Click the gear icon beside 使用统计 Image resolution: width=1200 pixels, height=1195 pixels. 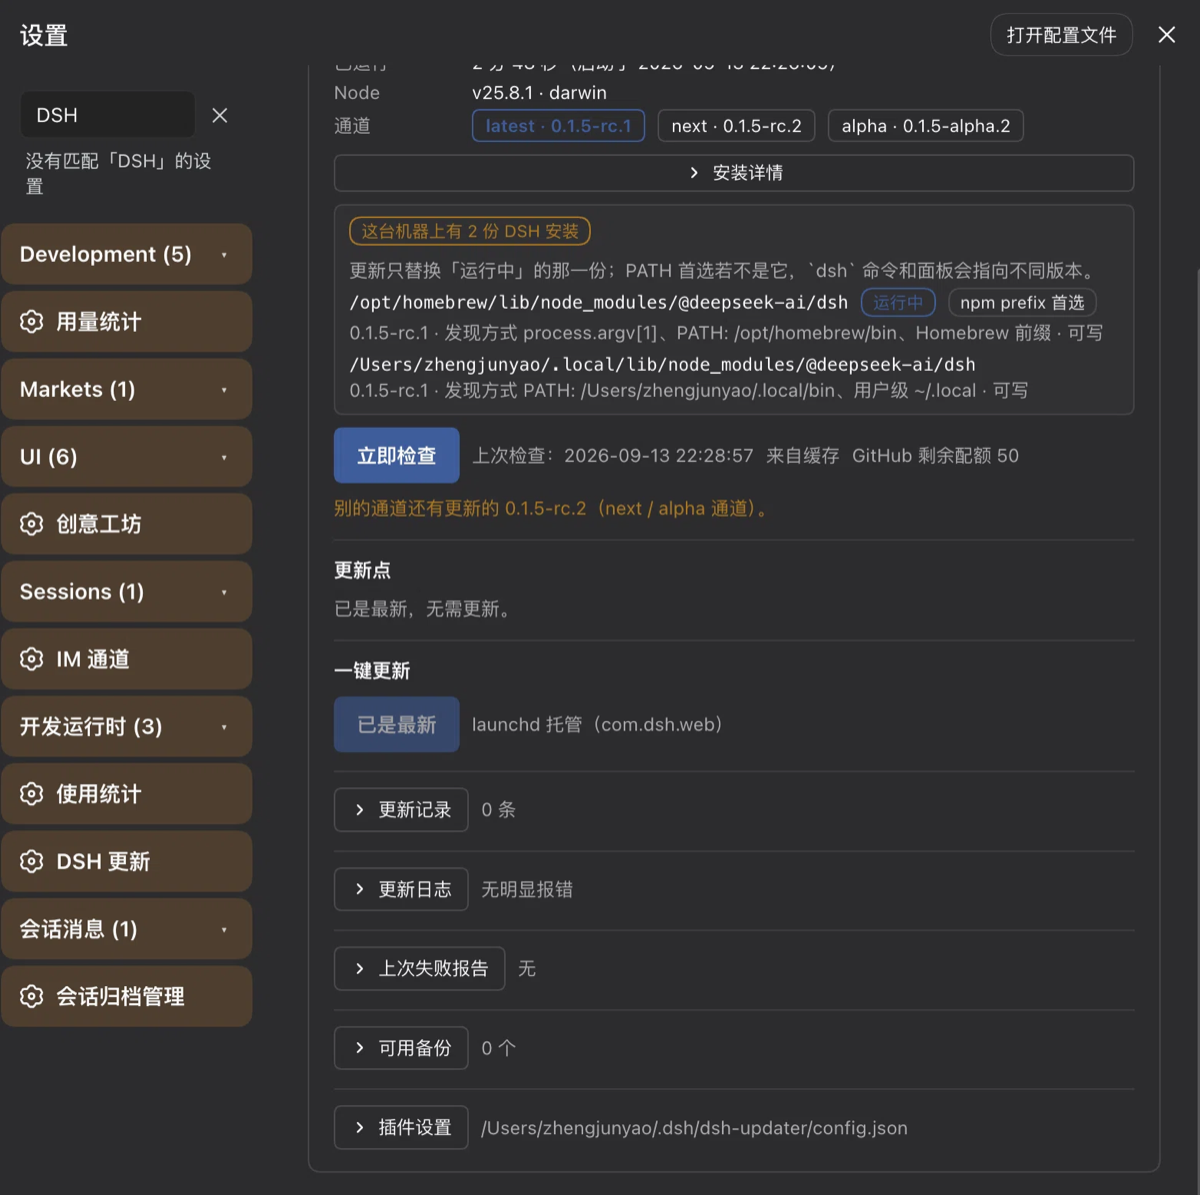pos(32,794)
